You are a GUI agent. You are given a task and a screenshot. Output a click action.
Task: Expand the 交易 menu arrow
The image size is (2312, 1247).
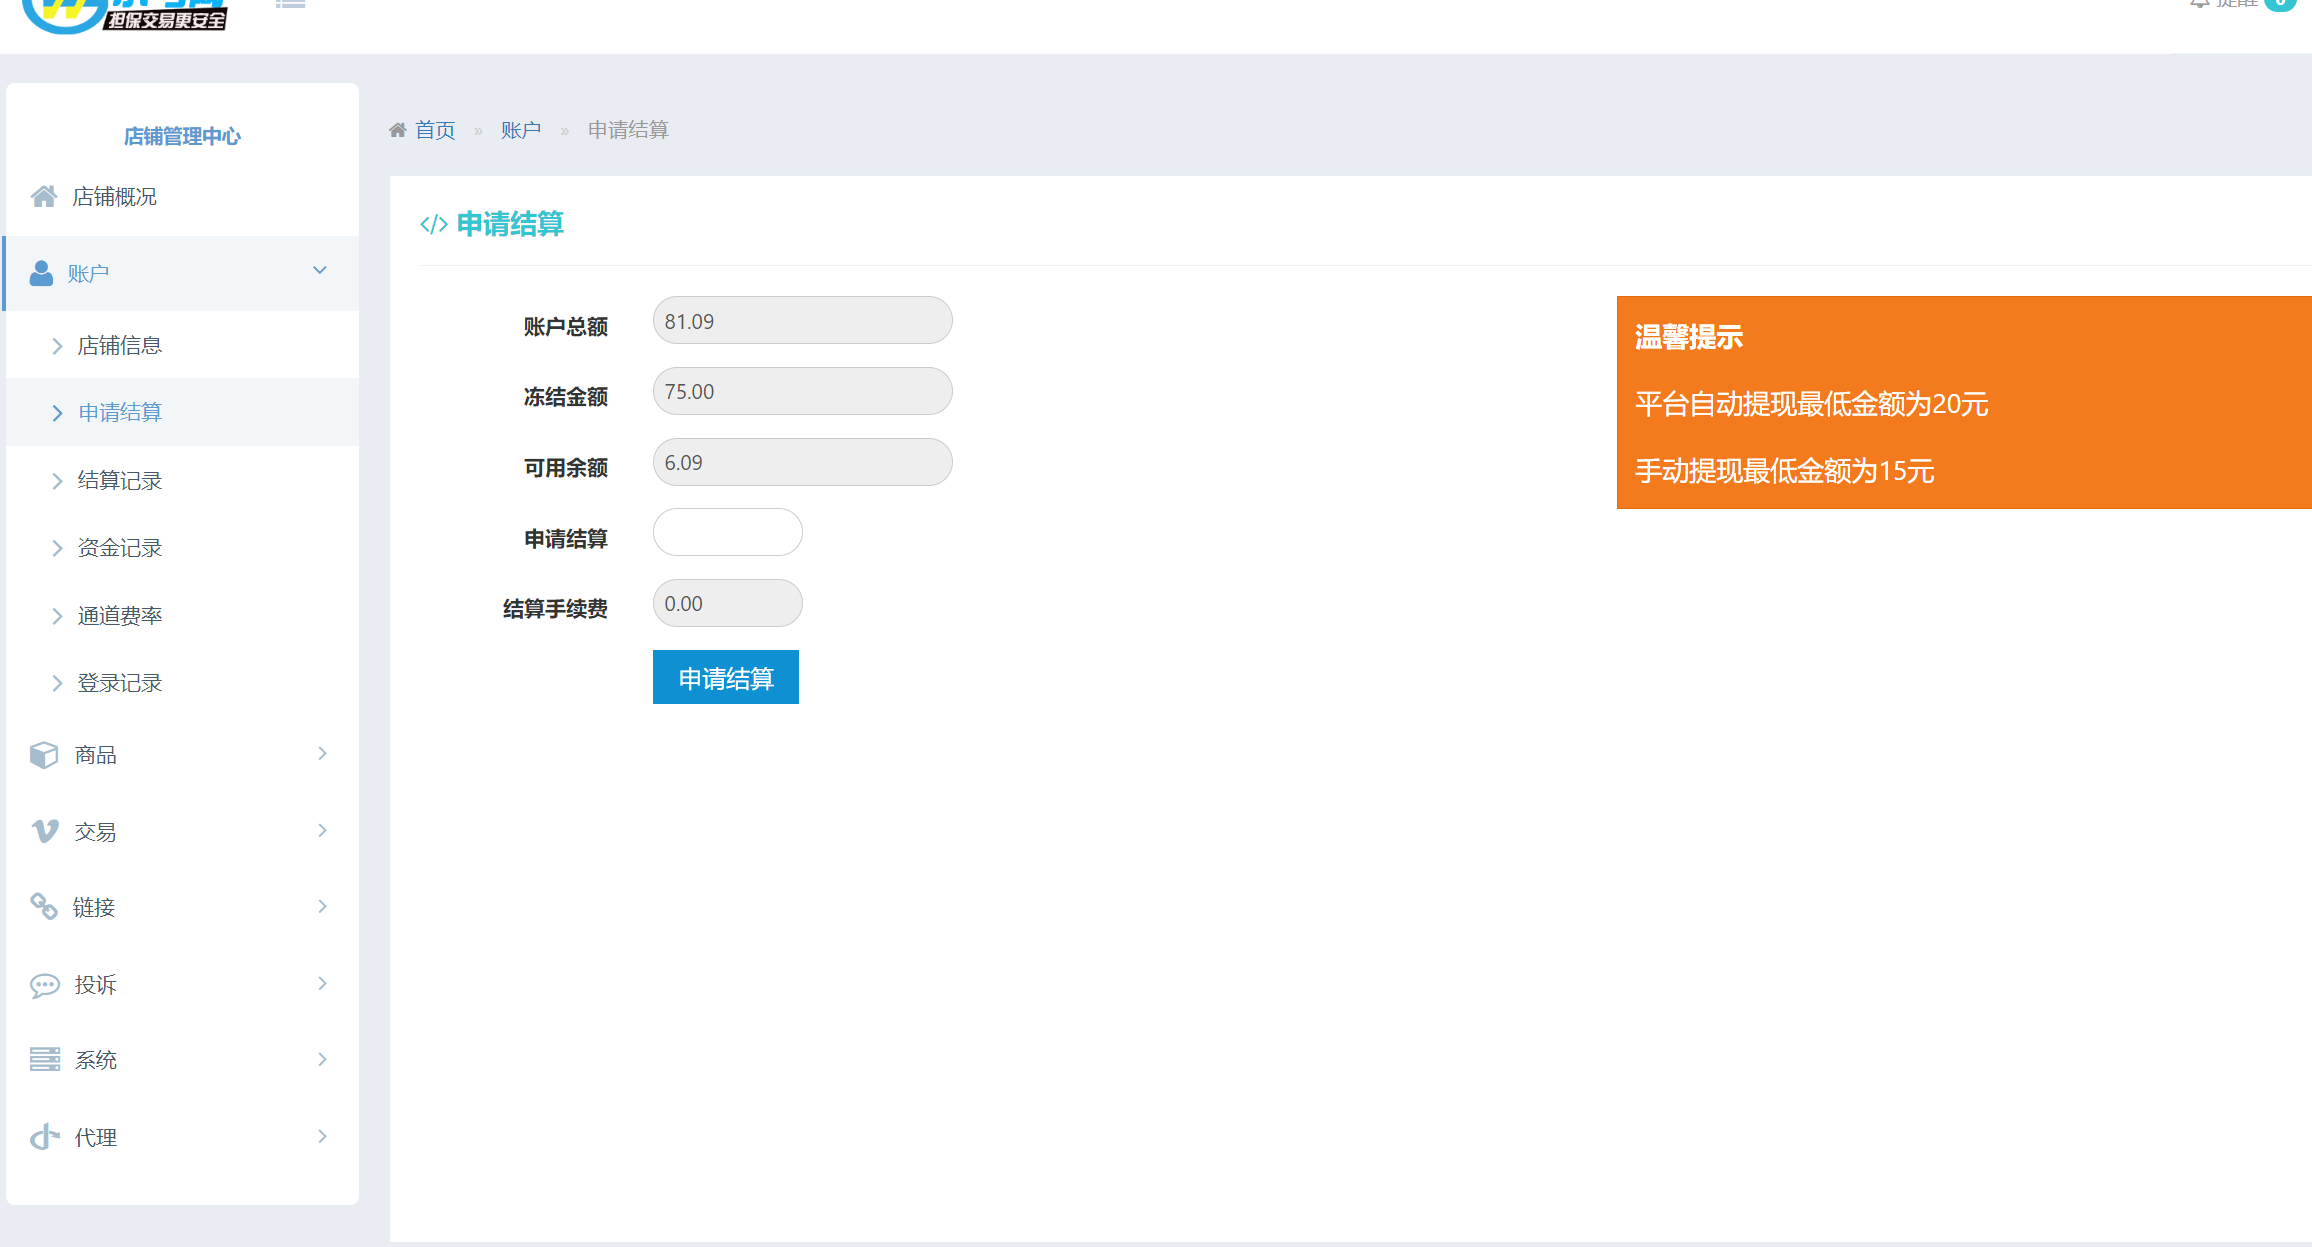[x=322, y=831]
